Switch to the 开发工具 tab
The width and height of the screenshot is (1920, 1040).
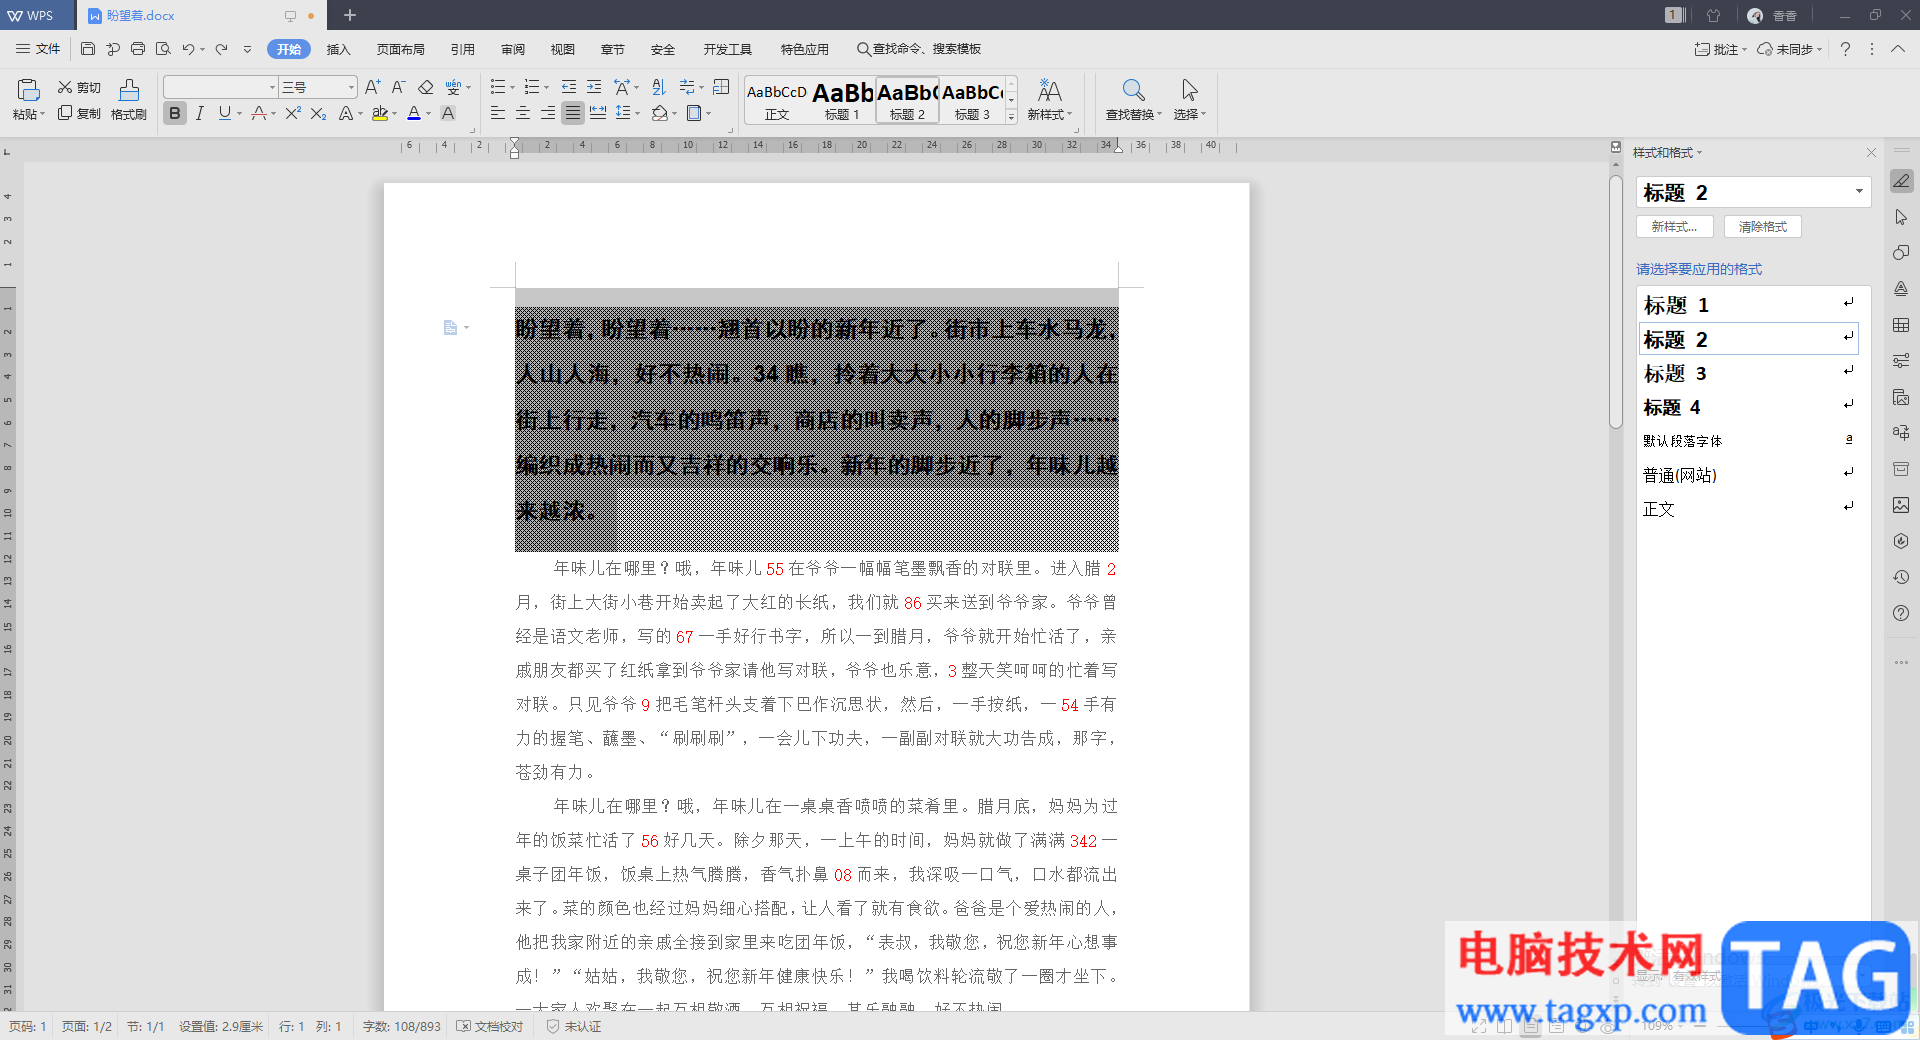click(x=727, y=49)
